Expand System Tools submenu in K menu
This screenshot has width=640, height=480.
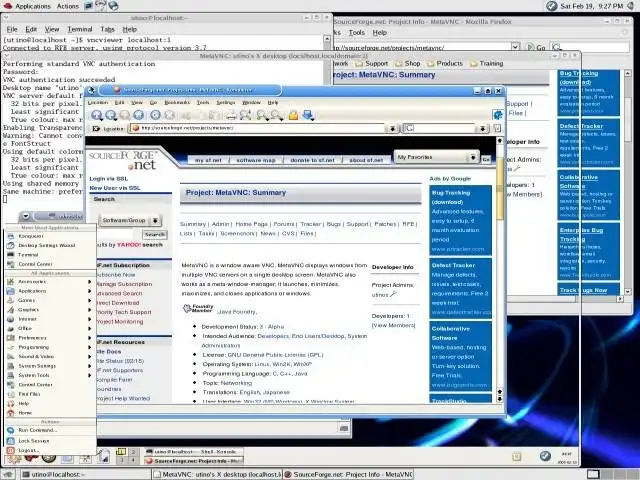(49, 376)
